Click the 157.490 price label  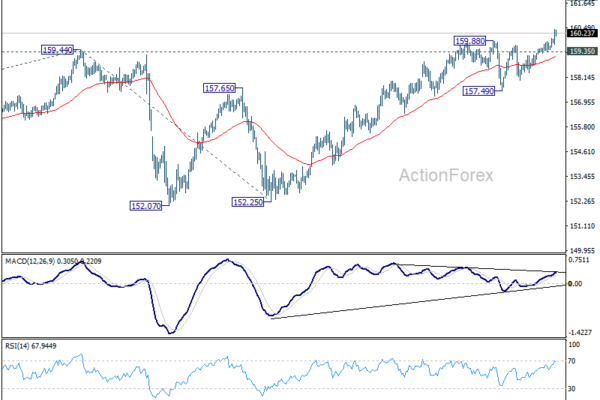(x=479, y=91)
